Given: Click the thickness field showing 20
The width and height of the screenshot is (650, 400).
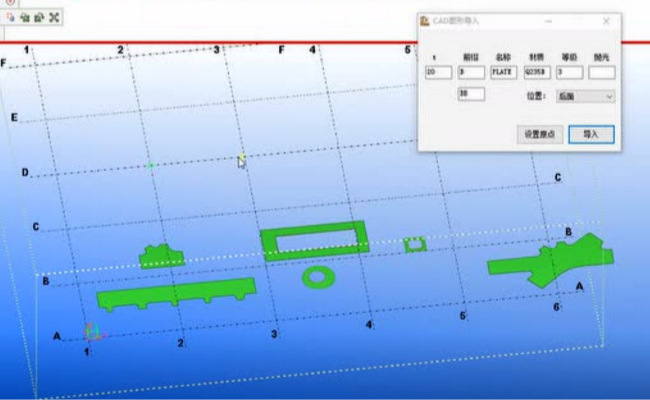Looking at the screenshot, I should point(438,73).
